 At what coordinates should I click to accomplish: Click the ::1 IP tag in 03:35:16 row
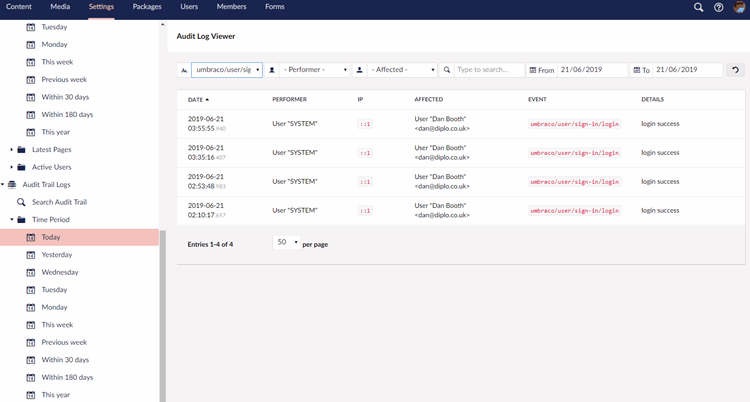[x=365, y=153]
